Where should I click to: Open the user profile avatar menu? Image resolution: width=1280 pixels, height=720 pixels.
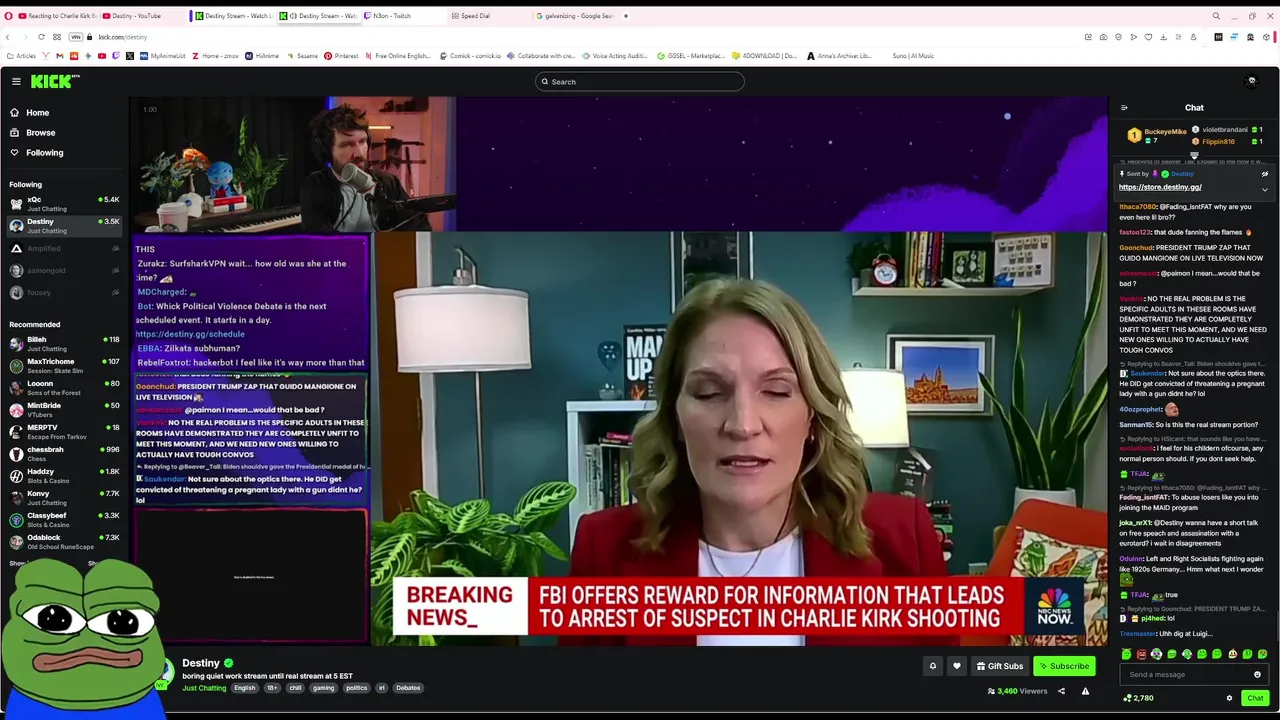point(1251,81)
